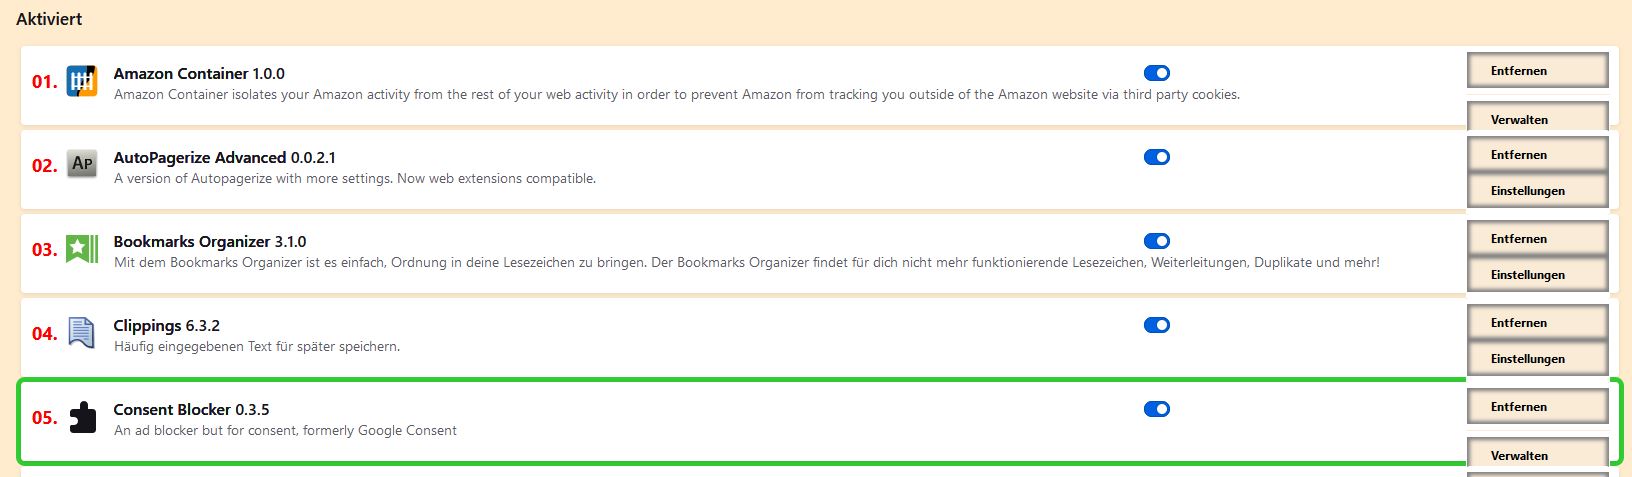Disable the Bookmarks Organizer switch

point(1156,241)
